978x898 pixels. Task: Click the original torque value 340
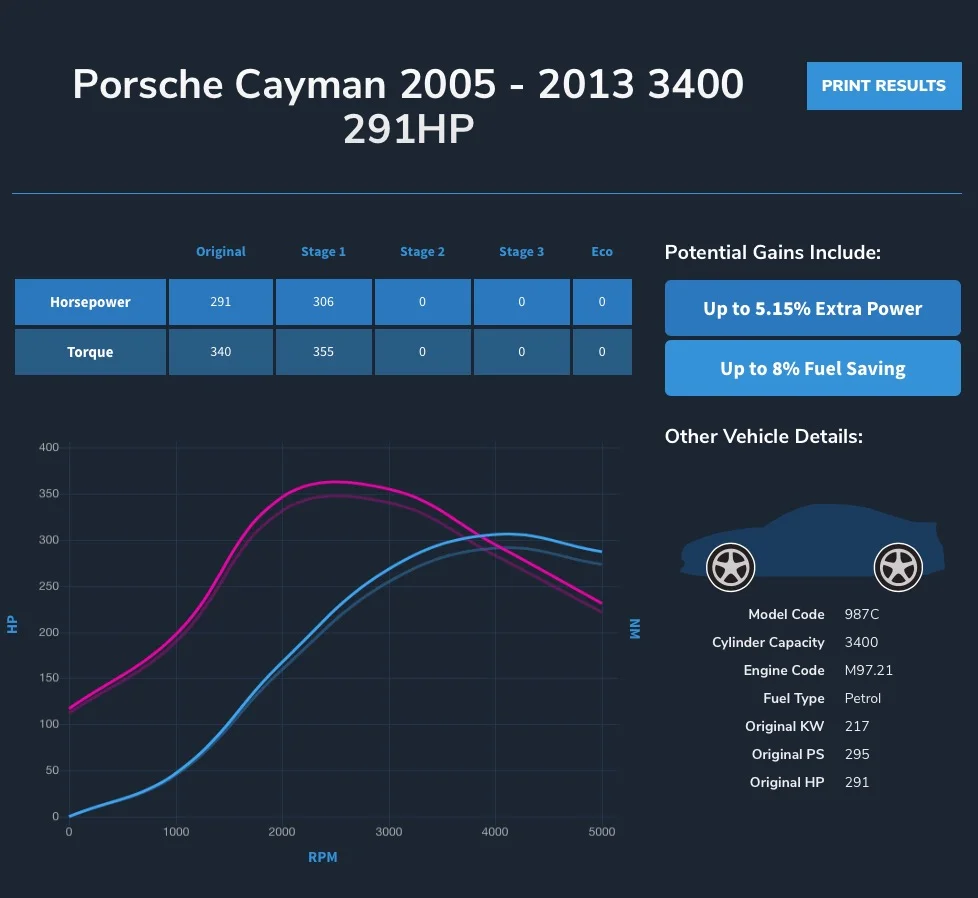(x=221, y=352)
